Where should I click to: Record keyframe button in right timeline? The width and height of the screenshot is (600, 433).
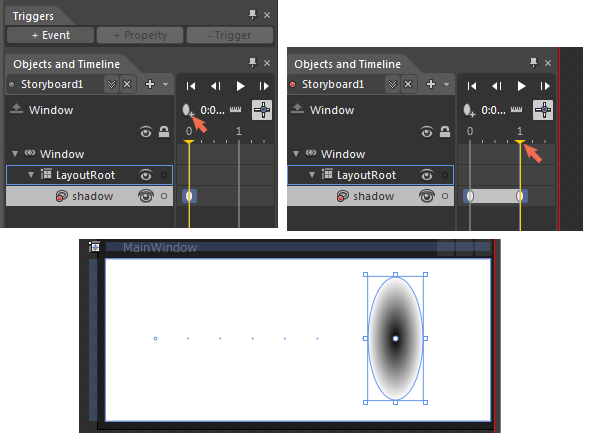[469, 110]
